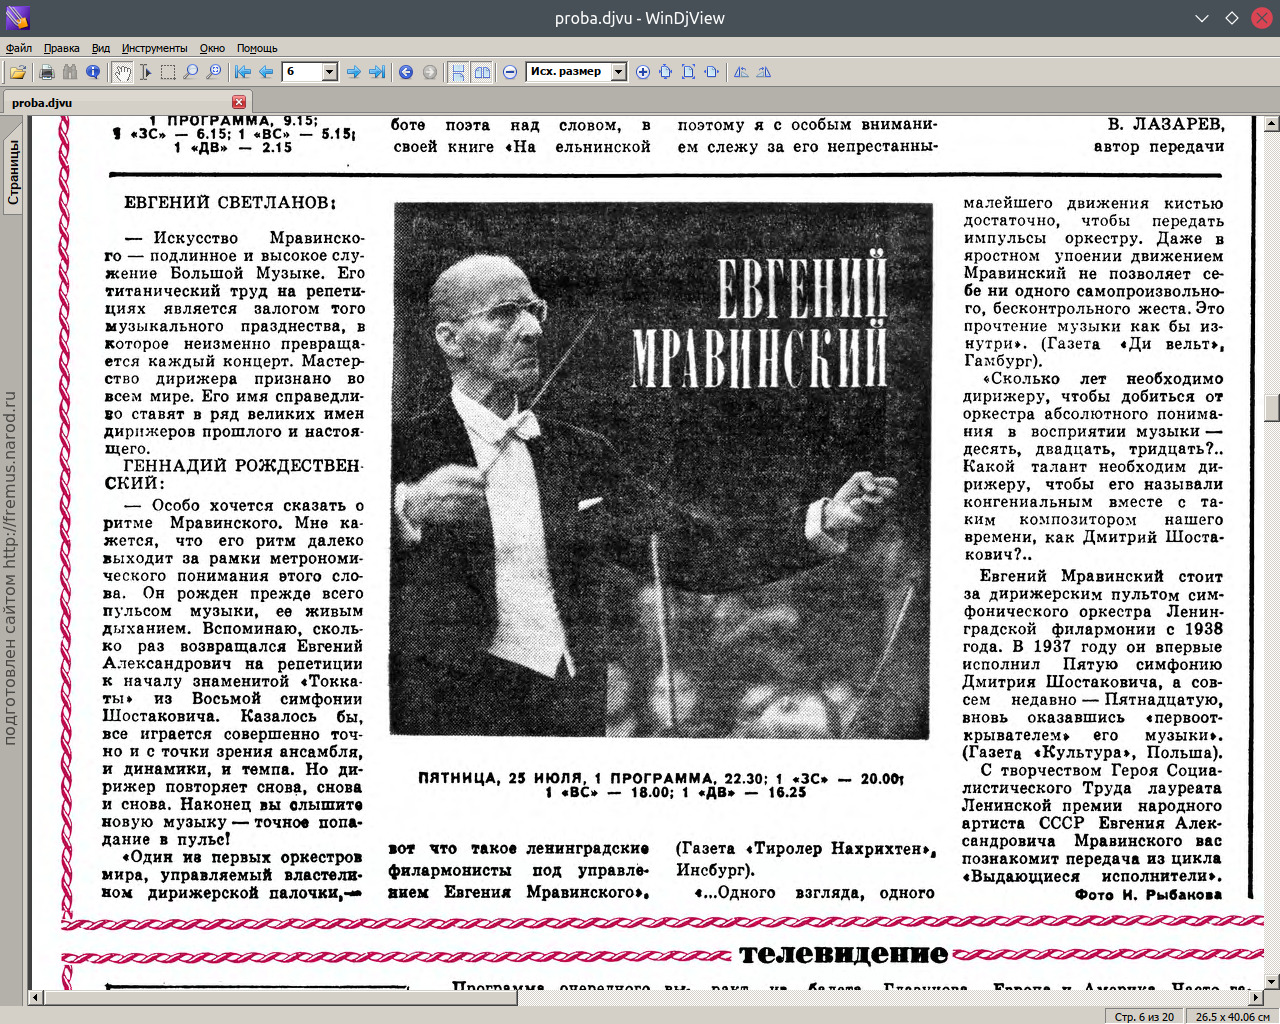Select the zoom-to-rectangle tool
1280x1024 pixels.
coord(214,72)
